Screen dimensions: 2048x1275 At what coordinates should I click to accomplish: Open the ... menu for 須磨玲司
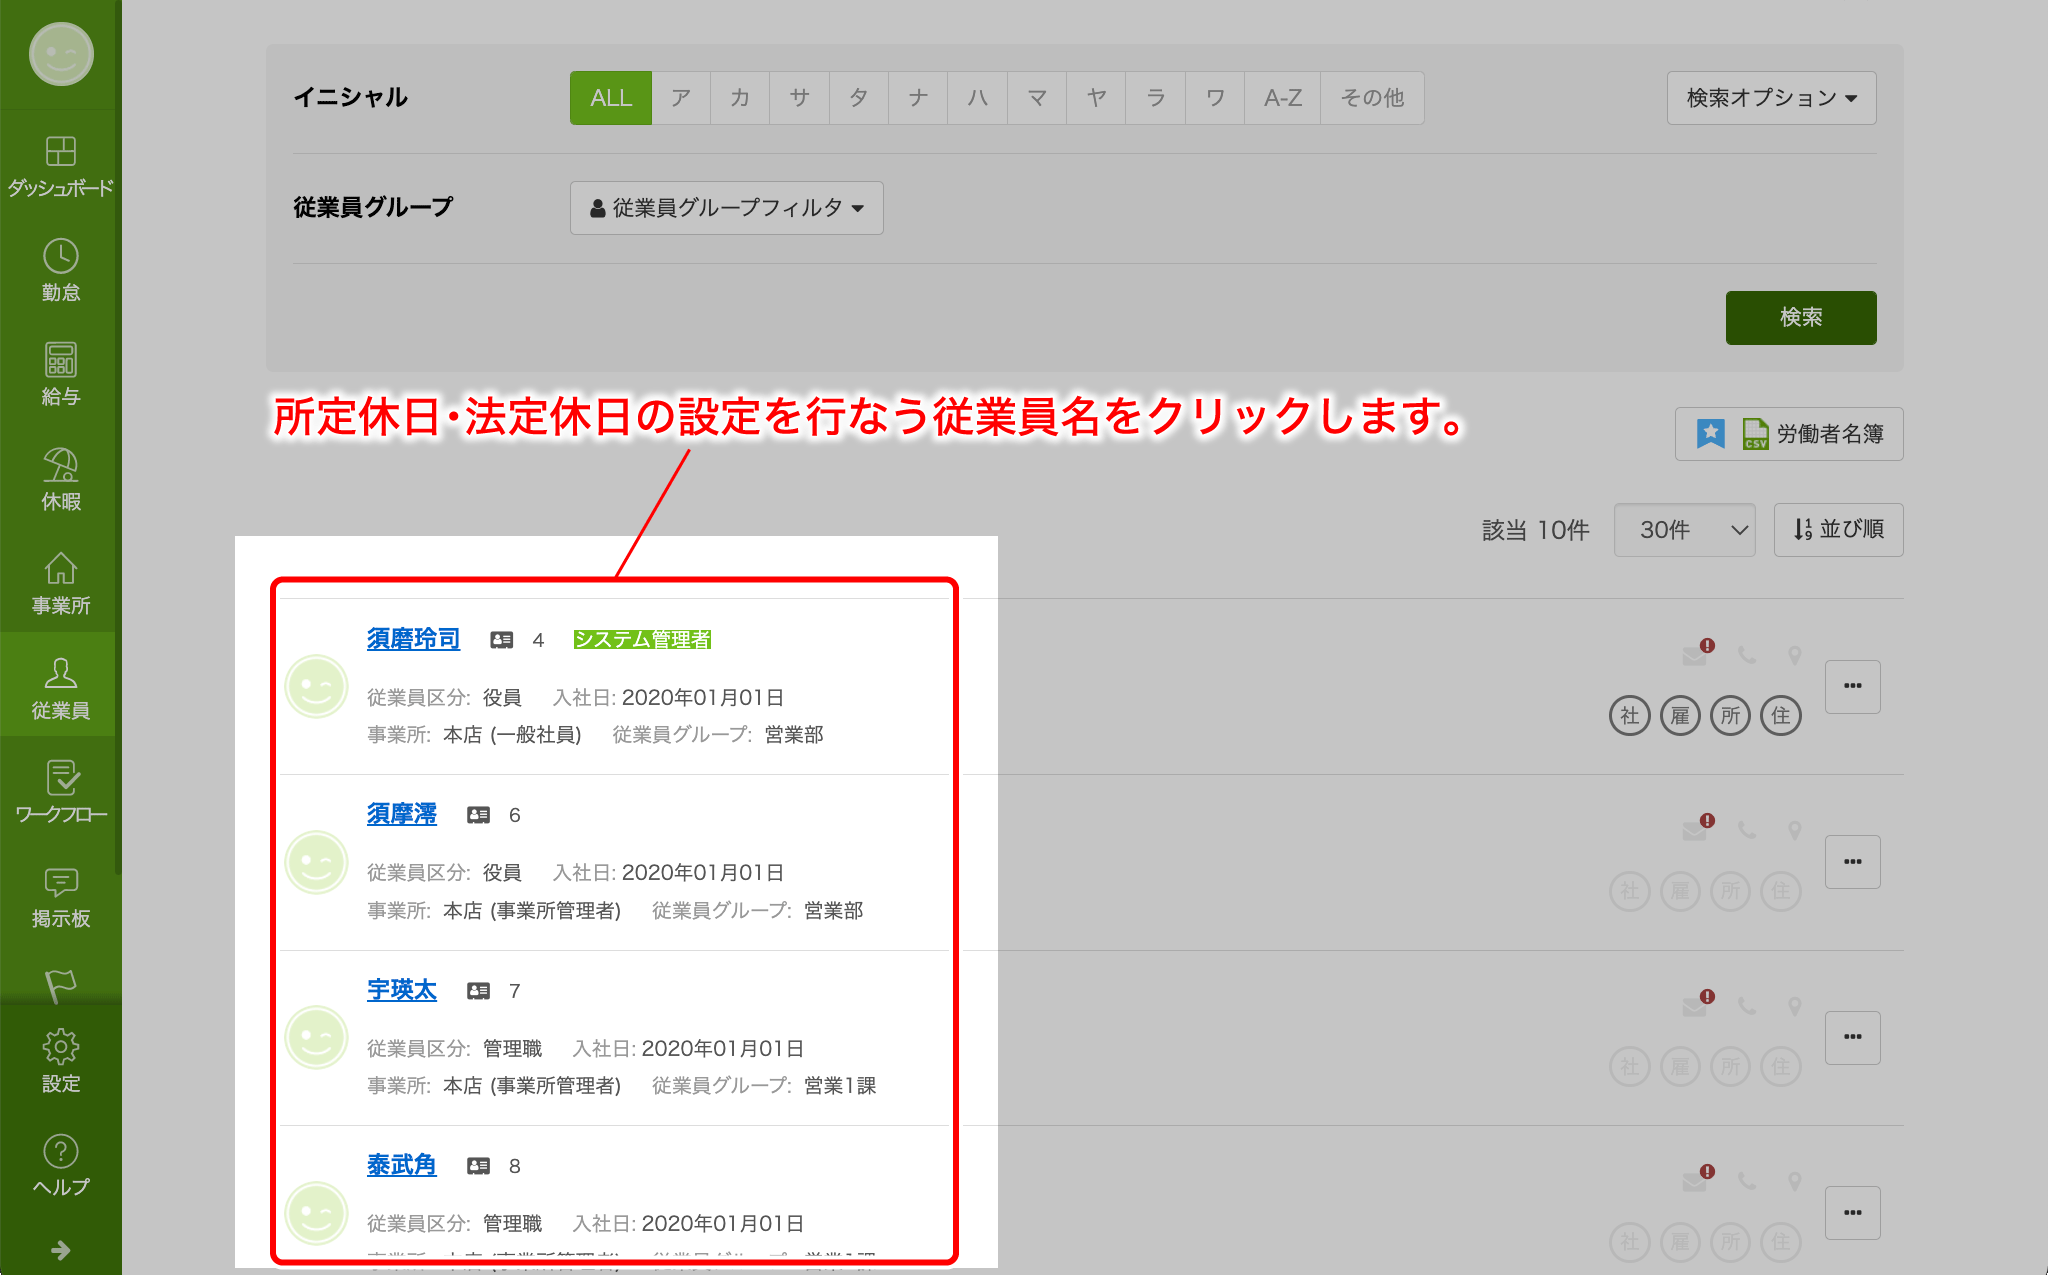pos(1853,686)
